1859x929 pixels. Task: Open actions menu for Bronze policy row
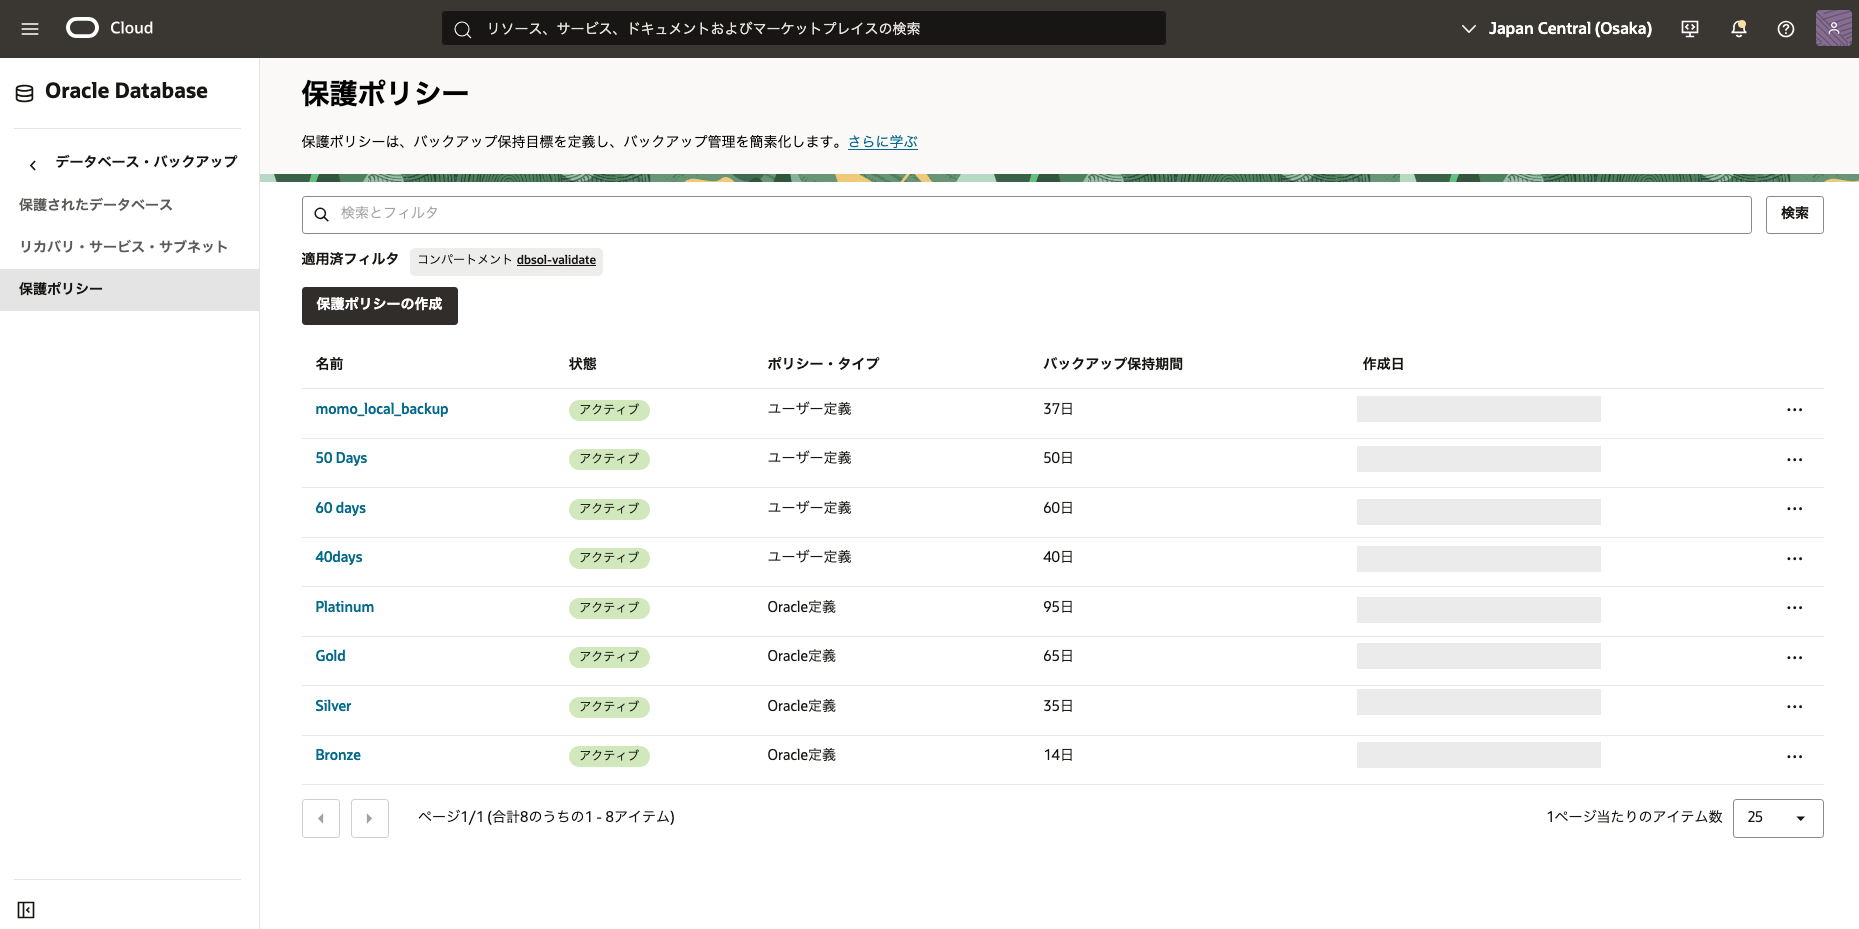click(1794, 757)
